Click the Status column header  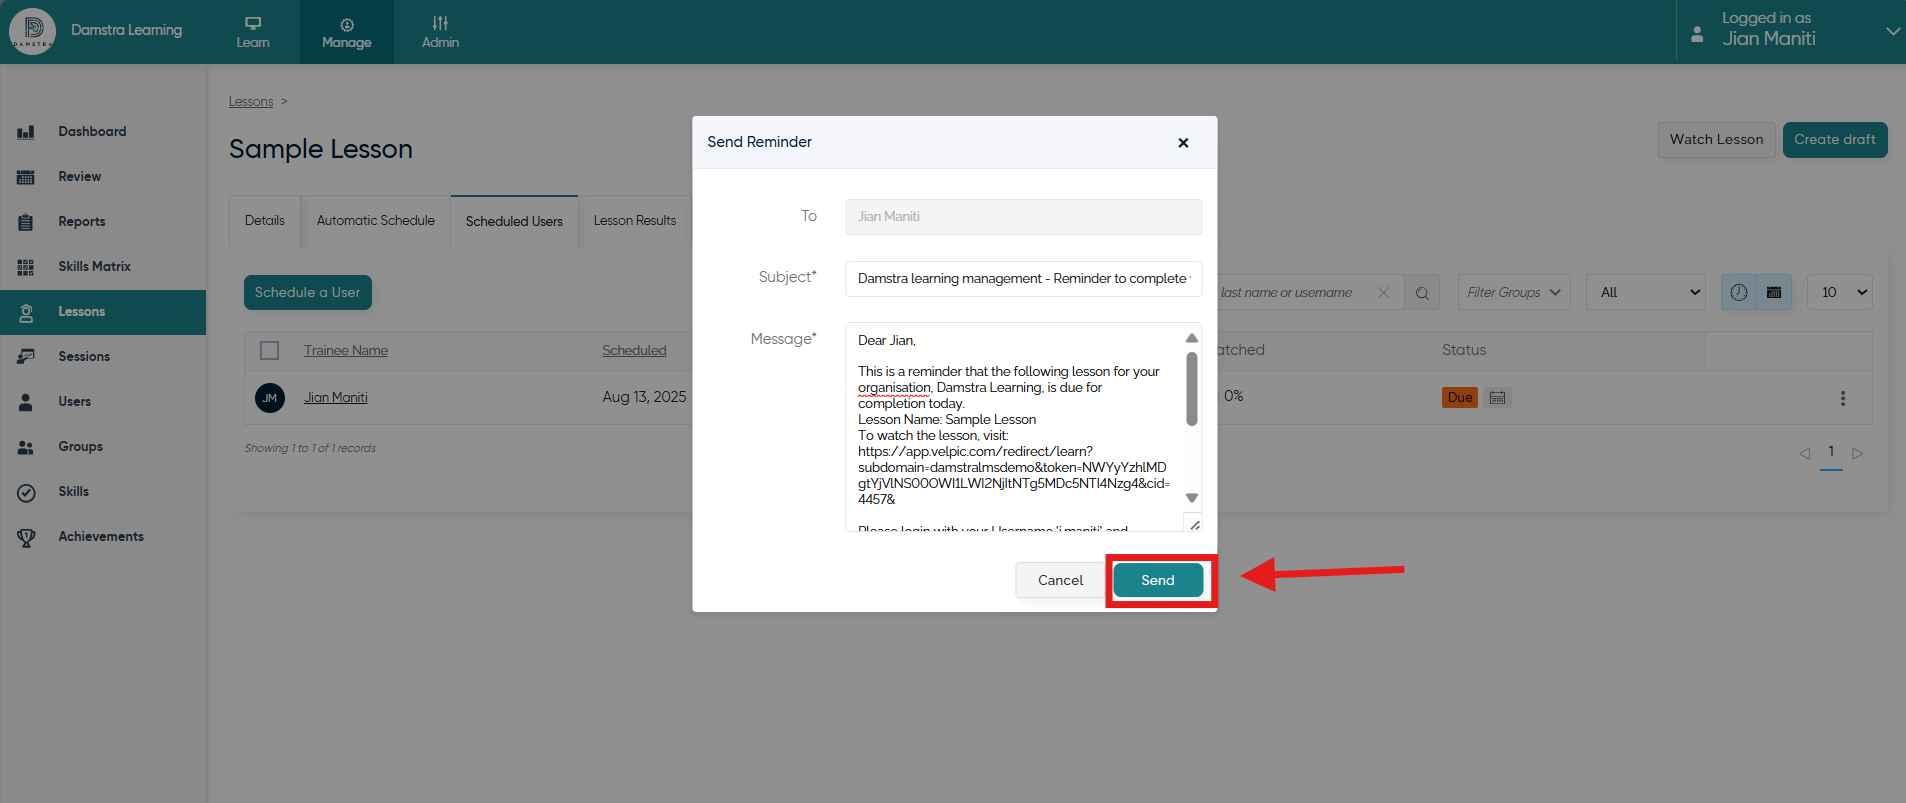1464,350
